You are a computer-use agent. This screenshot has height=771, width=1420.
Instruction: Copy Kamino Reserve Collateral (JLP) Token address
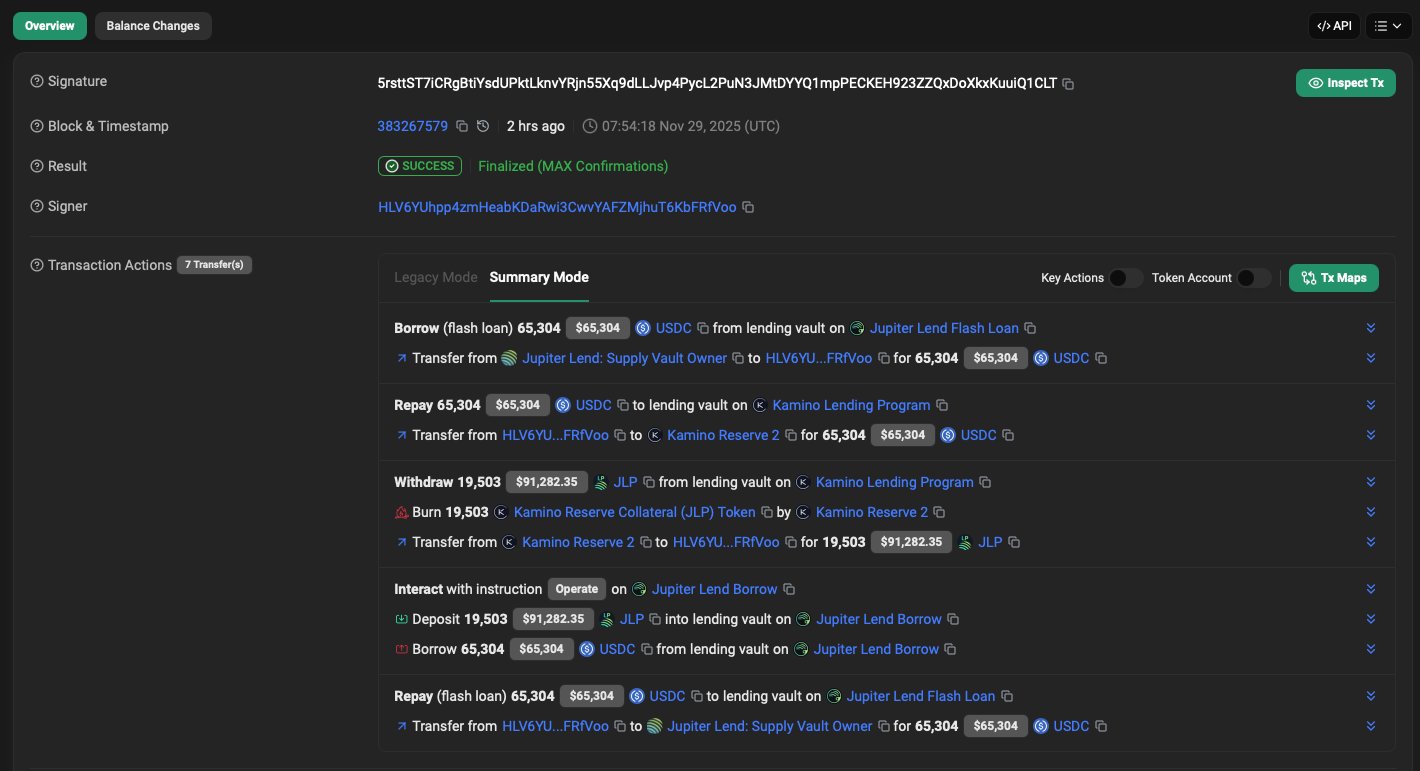[x=767, y=512]
